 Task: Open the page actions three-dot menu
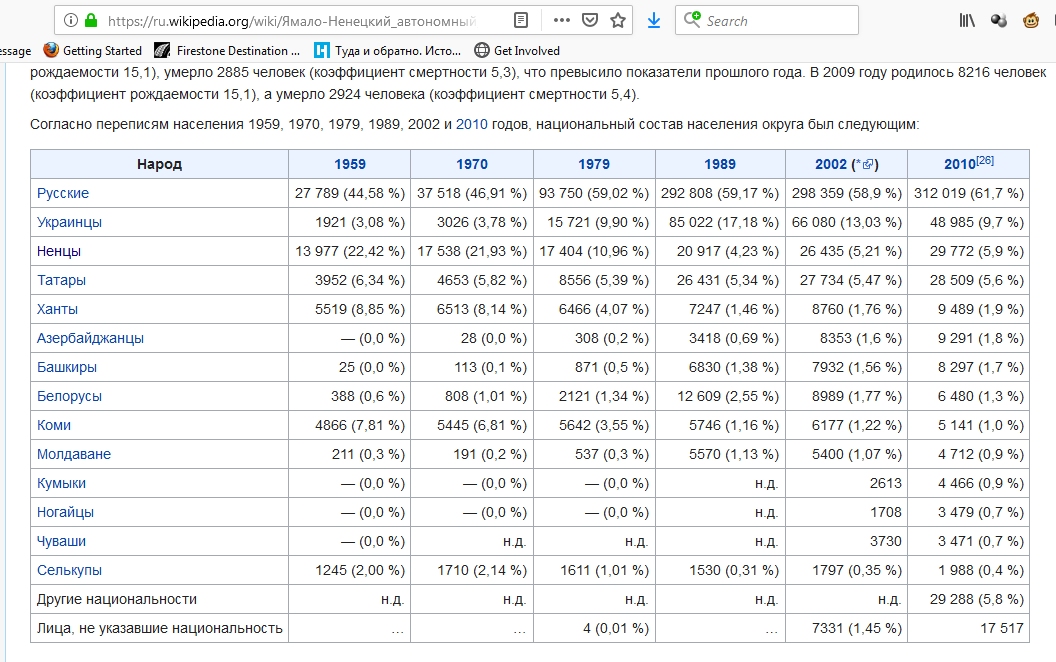point(562,20)
